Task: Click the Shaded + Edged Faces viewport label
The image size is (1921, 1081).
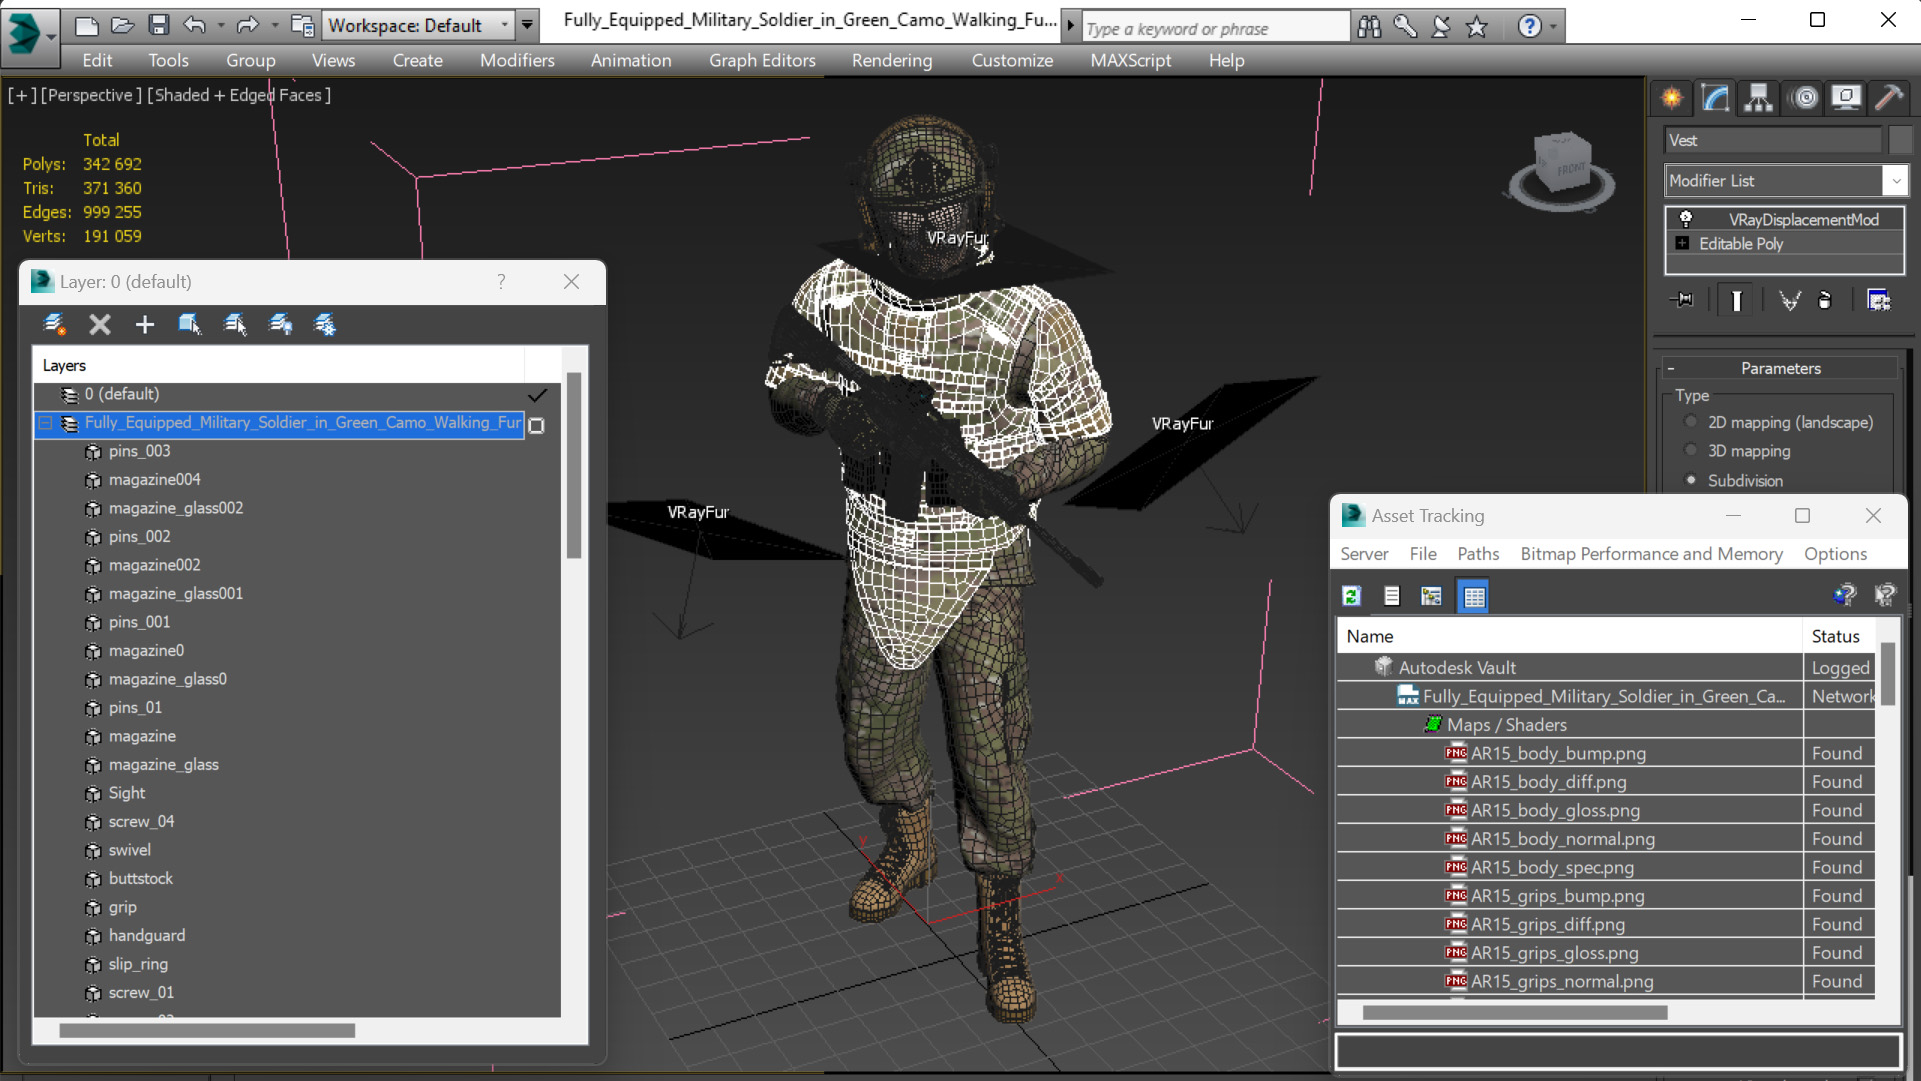Action: [x=239, y=95]
